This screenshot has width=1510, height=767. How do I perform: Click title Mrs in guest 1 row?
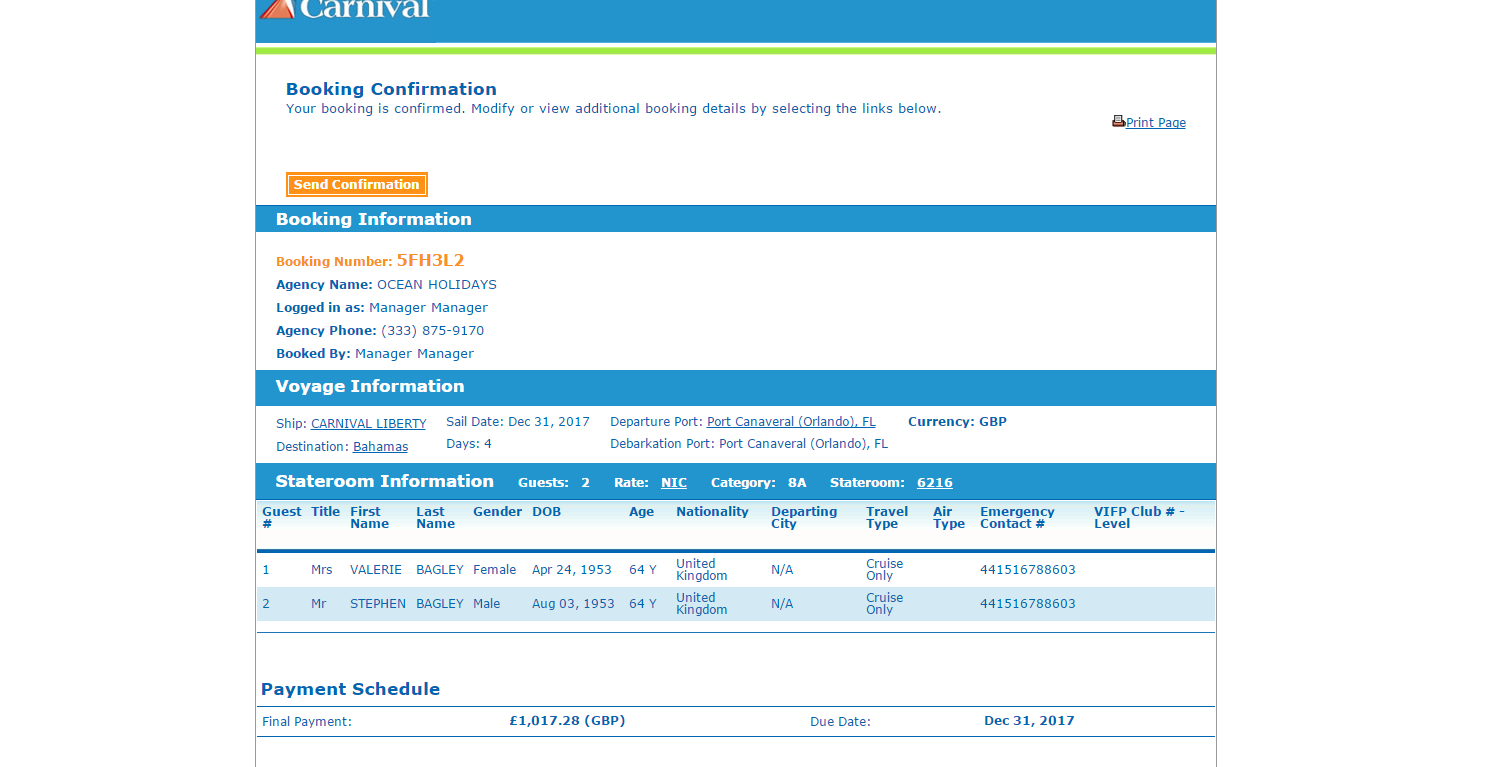(321, 570)
